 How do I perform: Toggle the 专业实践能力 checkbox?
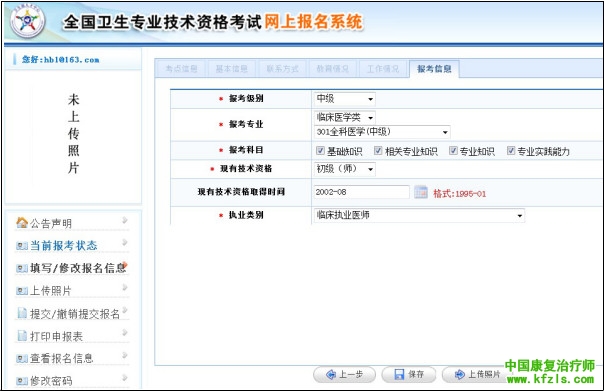(x=511, y=151)
